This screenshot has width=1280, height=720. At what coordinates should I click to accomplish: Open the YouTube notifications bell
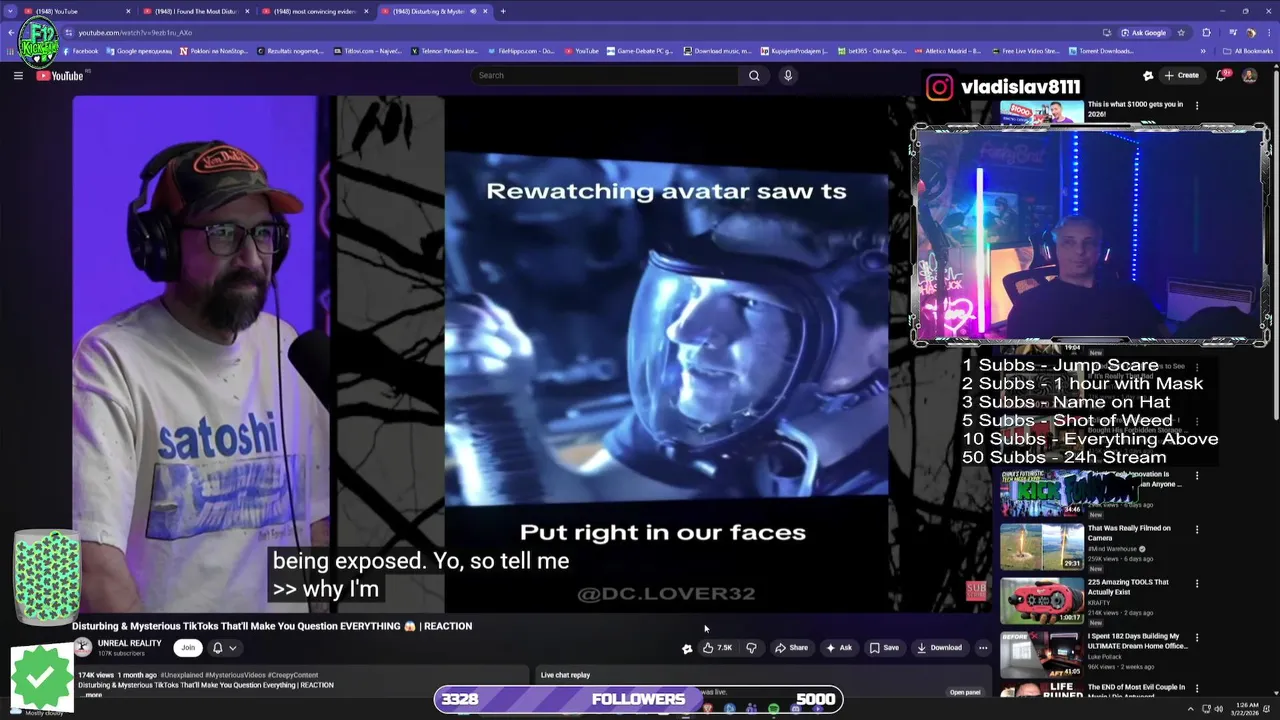pyautogui.click(x=1222, y=75)
